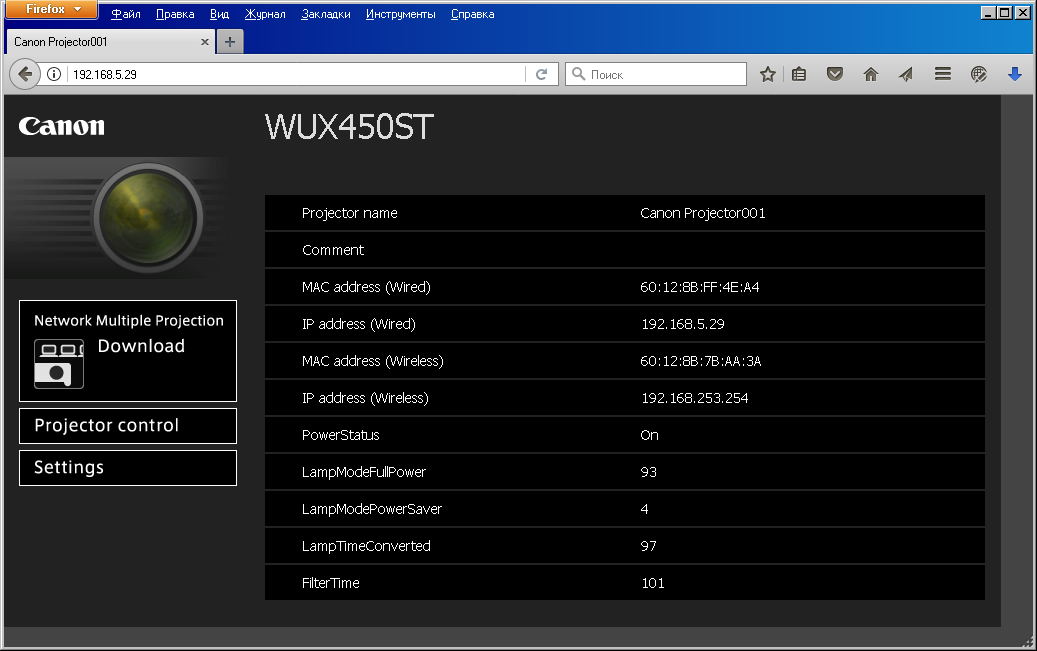Click the projector lens image
The height and width of the screenshot is (651, 1037).
[x=147, y=218]
